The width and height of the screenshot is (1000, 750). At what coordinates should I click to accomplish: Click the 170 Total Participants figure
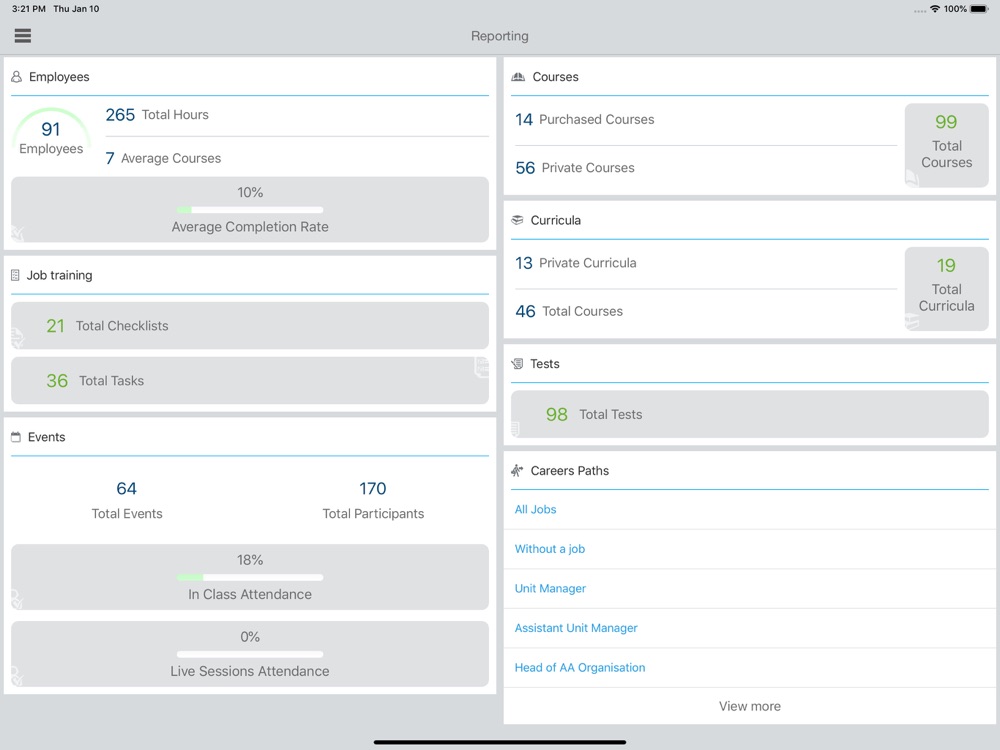(x=373, y=500)
